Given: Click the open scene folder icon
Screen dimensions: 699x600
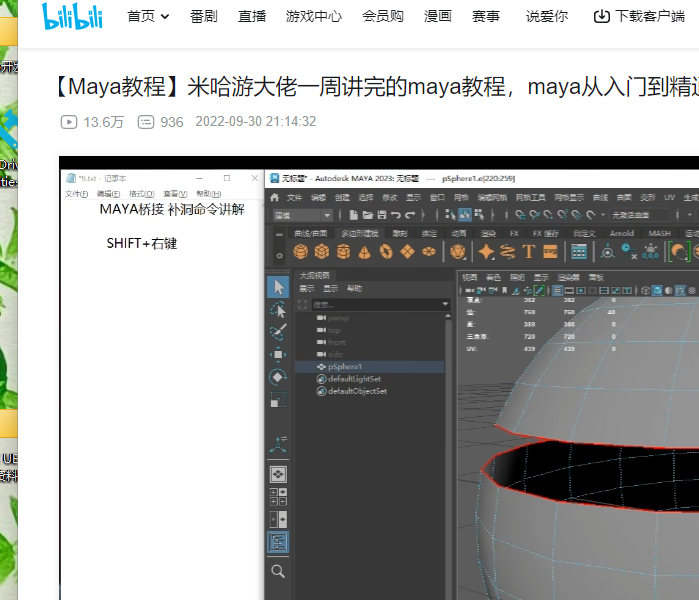Looking at the screenshot, I should pos(368,215).
